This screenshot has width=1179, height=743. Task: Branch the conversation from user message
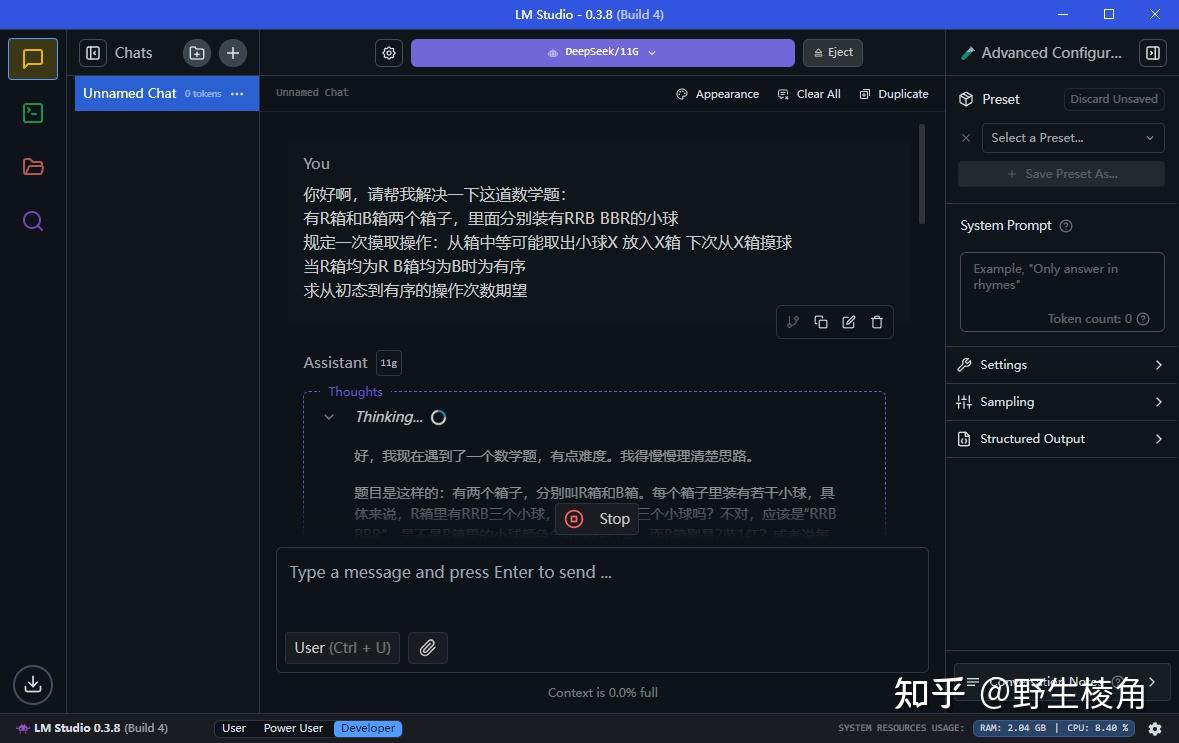point(793,322)
